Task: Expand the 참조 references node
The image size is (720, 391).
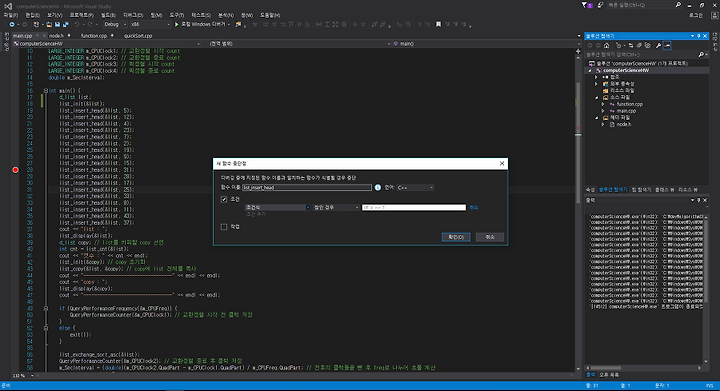Action: pos(597,77)
